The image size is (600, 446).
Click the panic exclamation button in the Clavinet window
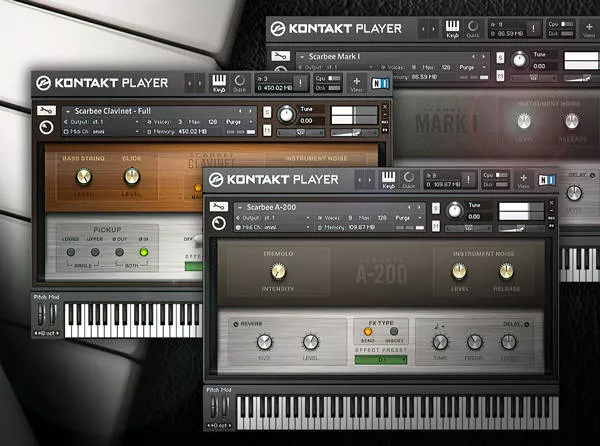click(300, 83)
